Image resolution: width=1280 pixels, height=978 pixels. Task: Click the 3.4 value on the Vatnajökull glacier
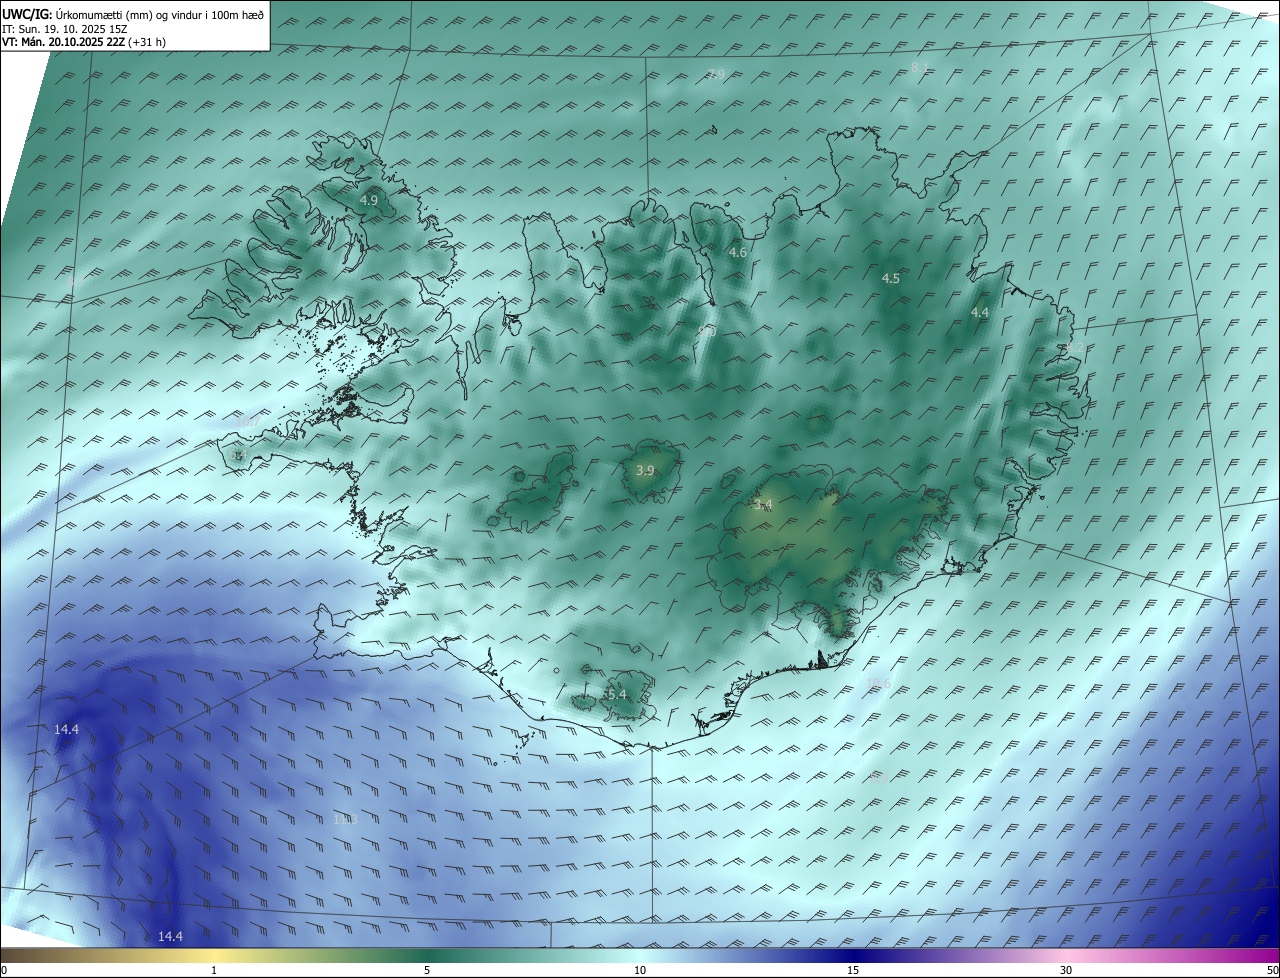(764, 505)
